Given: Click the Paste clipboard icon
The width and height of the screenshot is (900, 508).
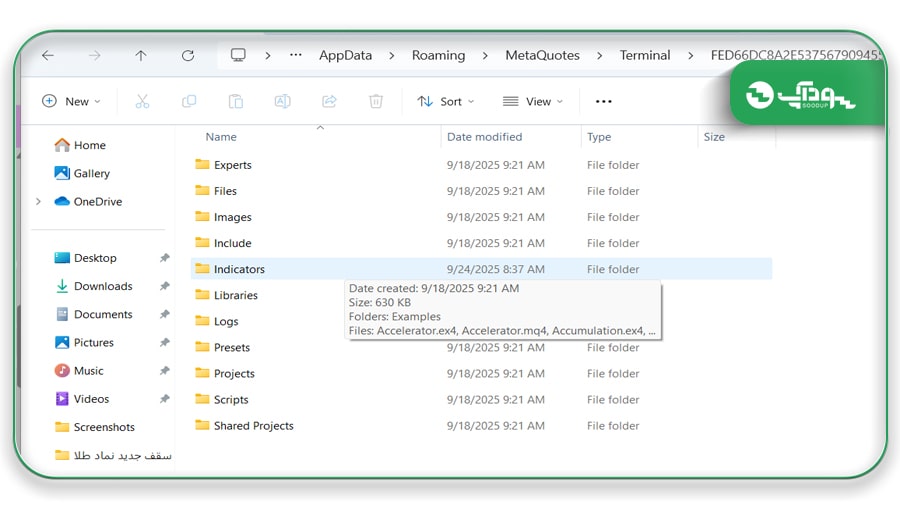Looking at the screenshot, I should click(236, 102).
